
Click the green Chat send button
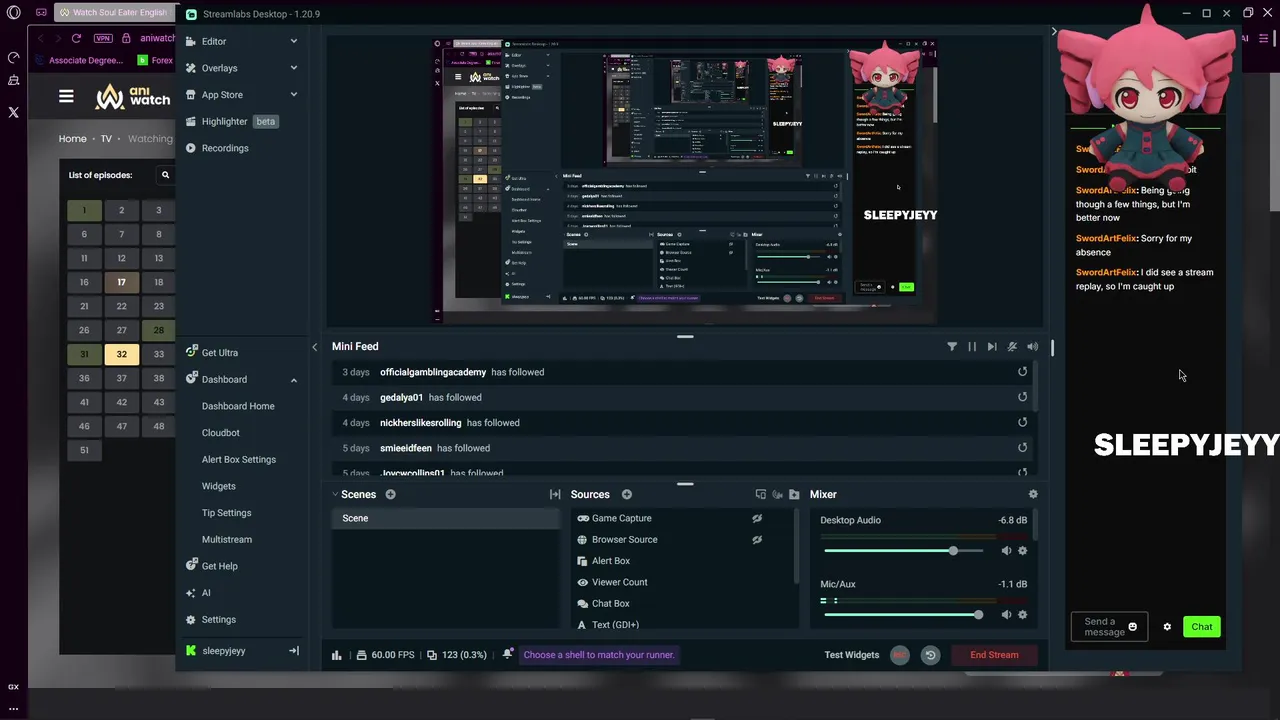click(x=1202, y=627)
